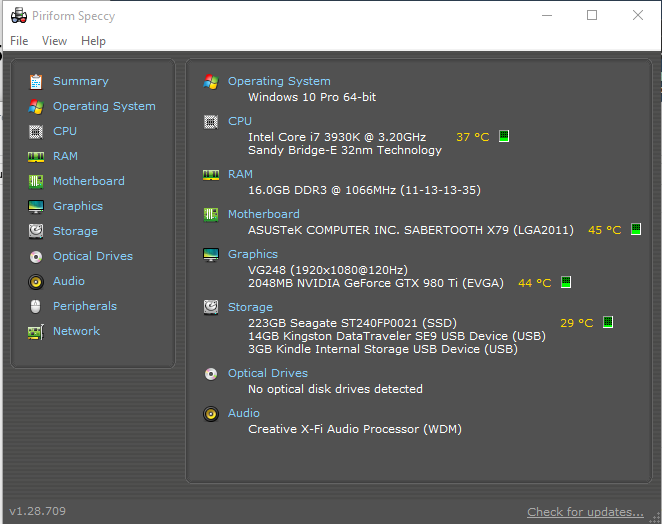Click the Check for updates link
Image resolution: width=662 pixels, height=524 pixels.
point(585,512)
